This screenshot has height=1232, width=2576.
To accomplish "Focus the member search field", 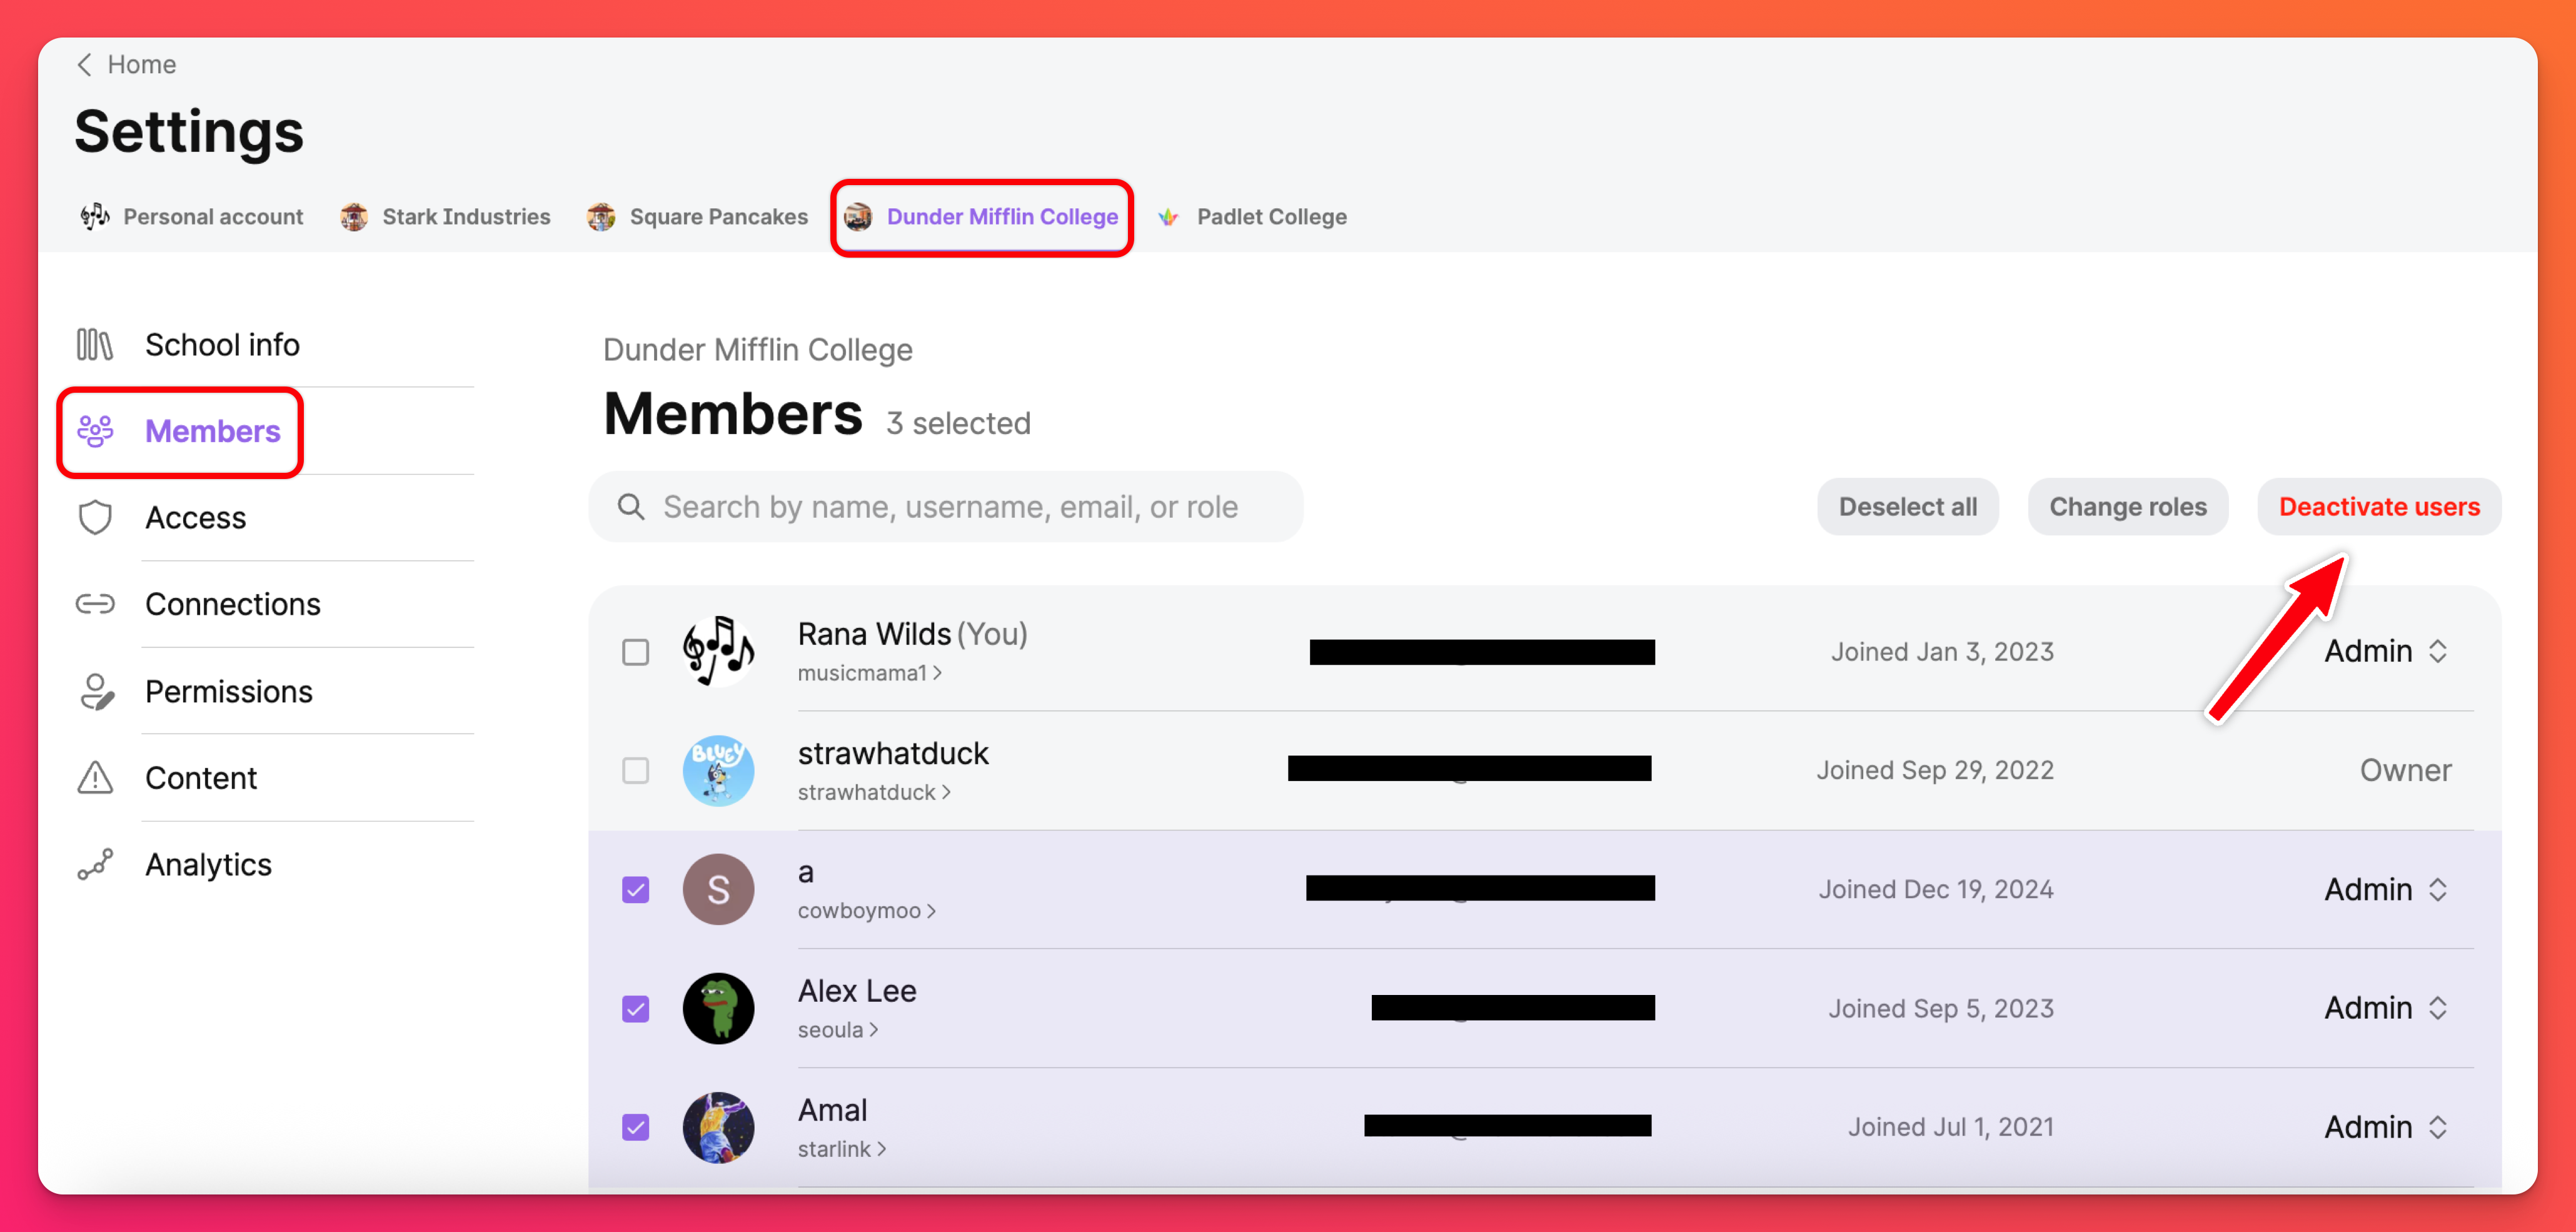I will [x=950, y=507].
